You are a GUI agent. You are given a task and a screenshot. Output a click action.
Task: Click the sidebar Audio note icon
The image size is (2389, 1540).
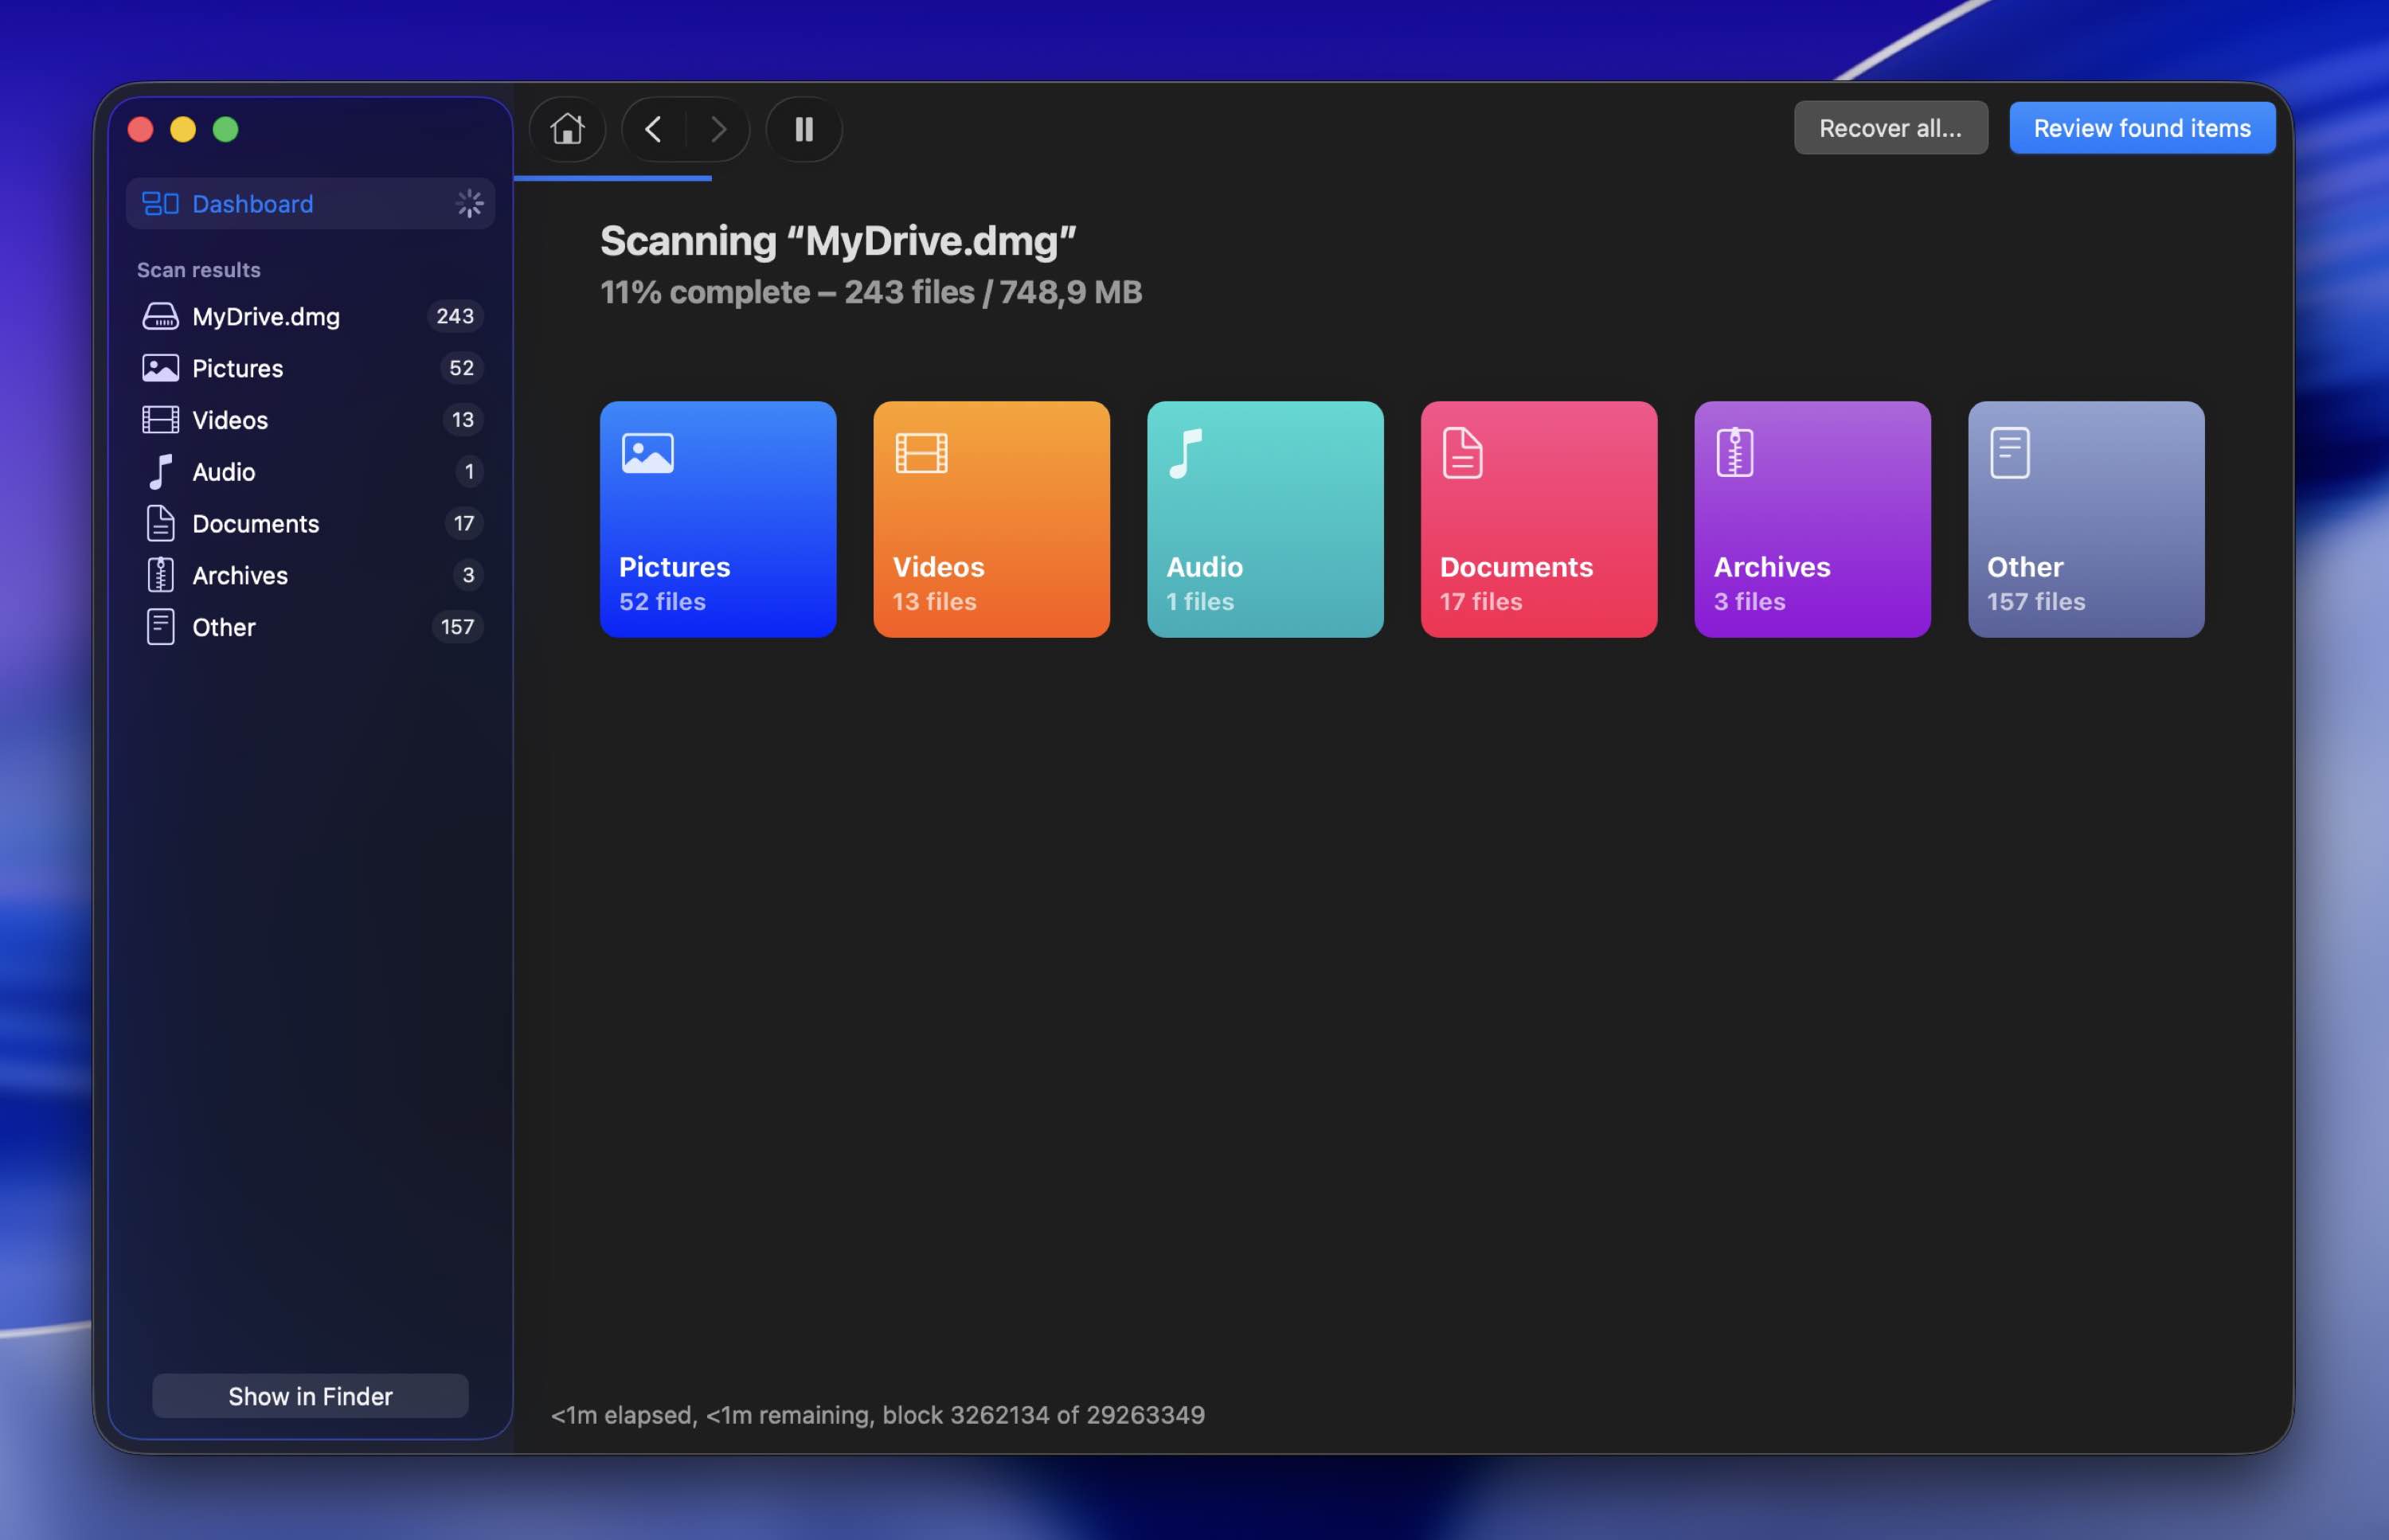(160, 472)
